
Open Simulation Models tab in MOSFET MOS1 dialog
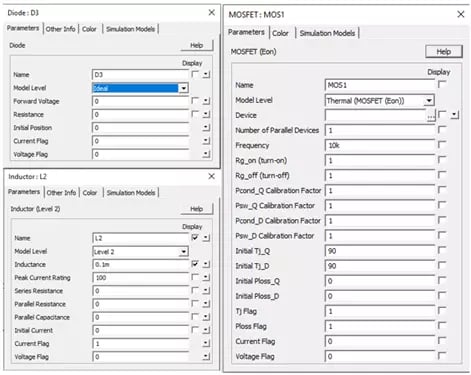click(327, 33)
